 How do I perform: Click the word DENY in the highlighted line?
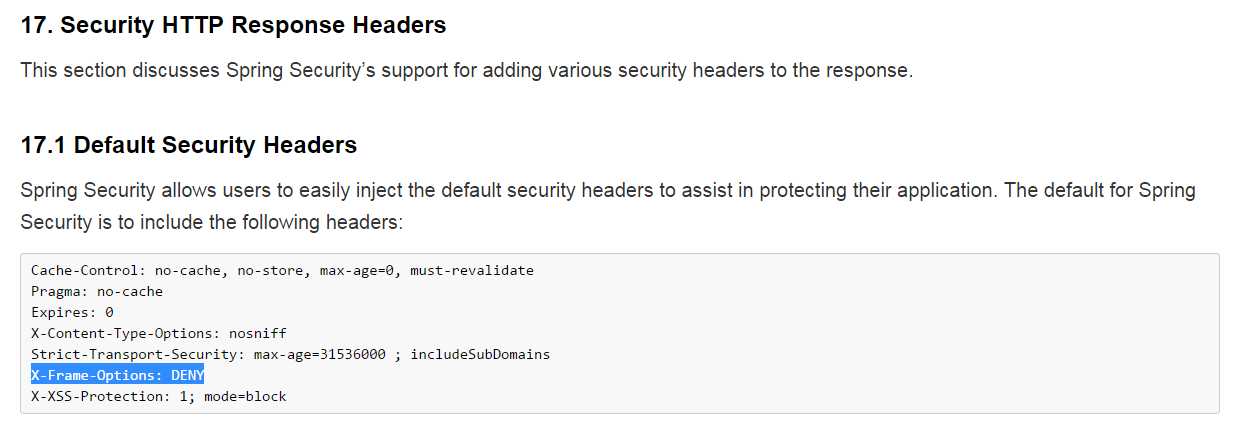click(x=187, y=375)
